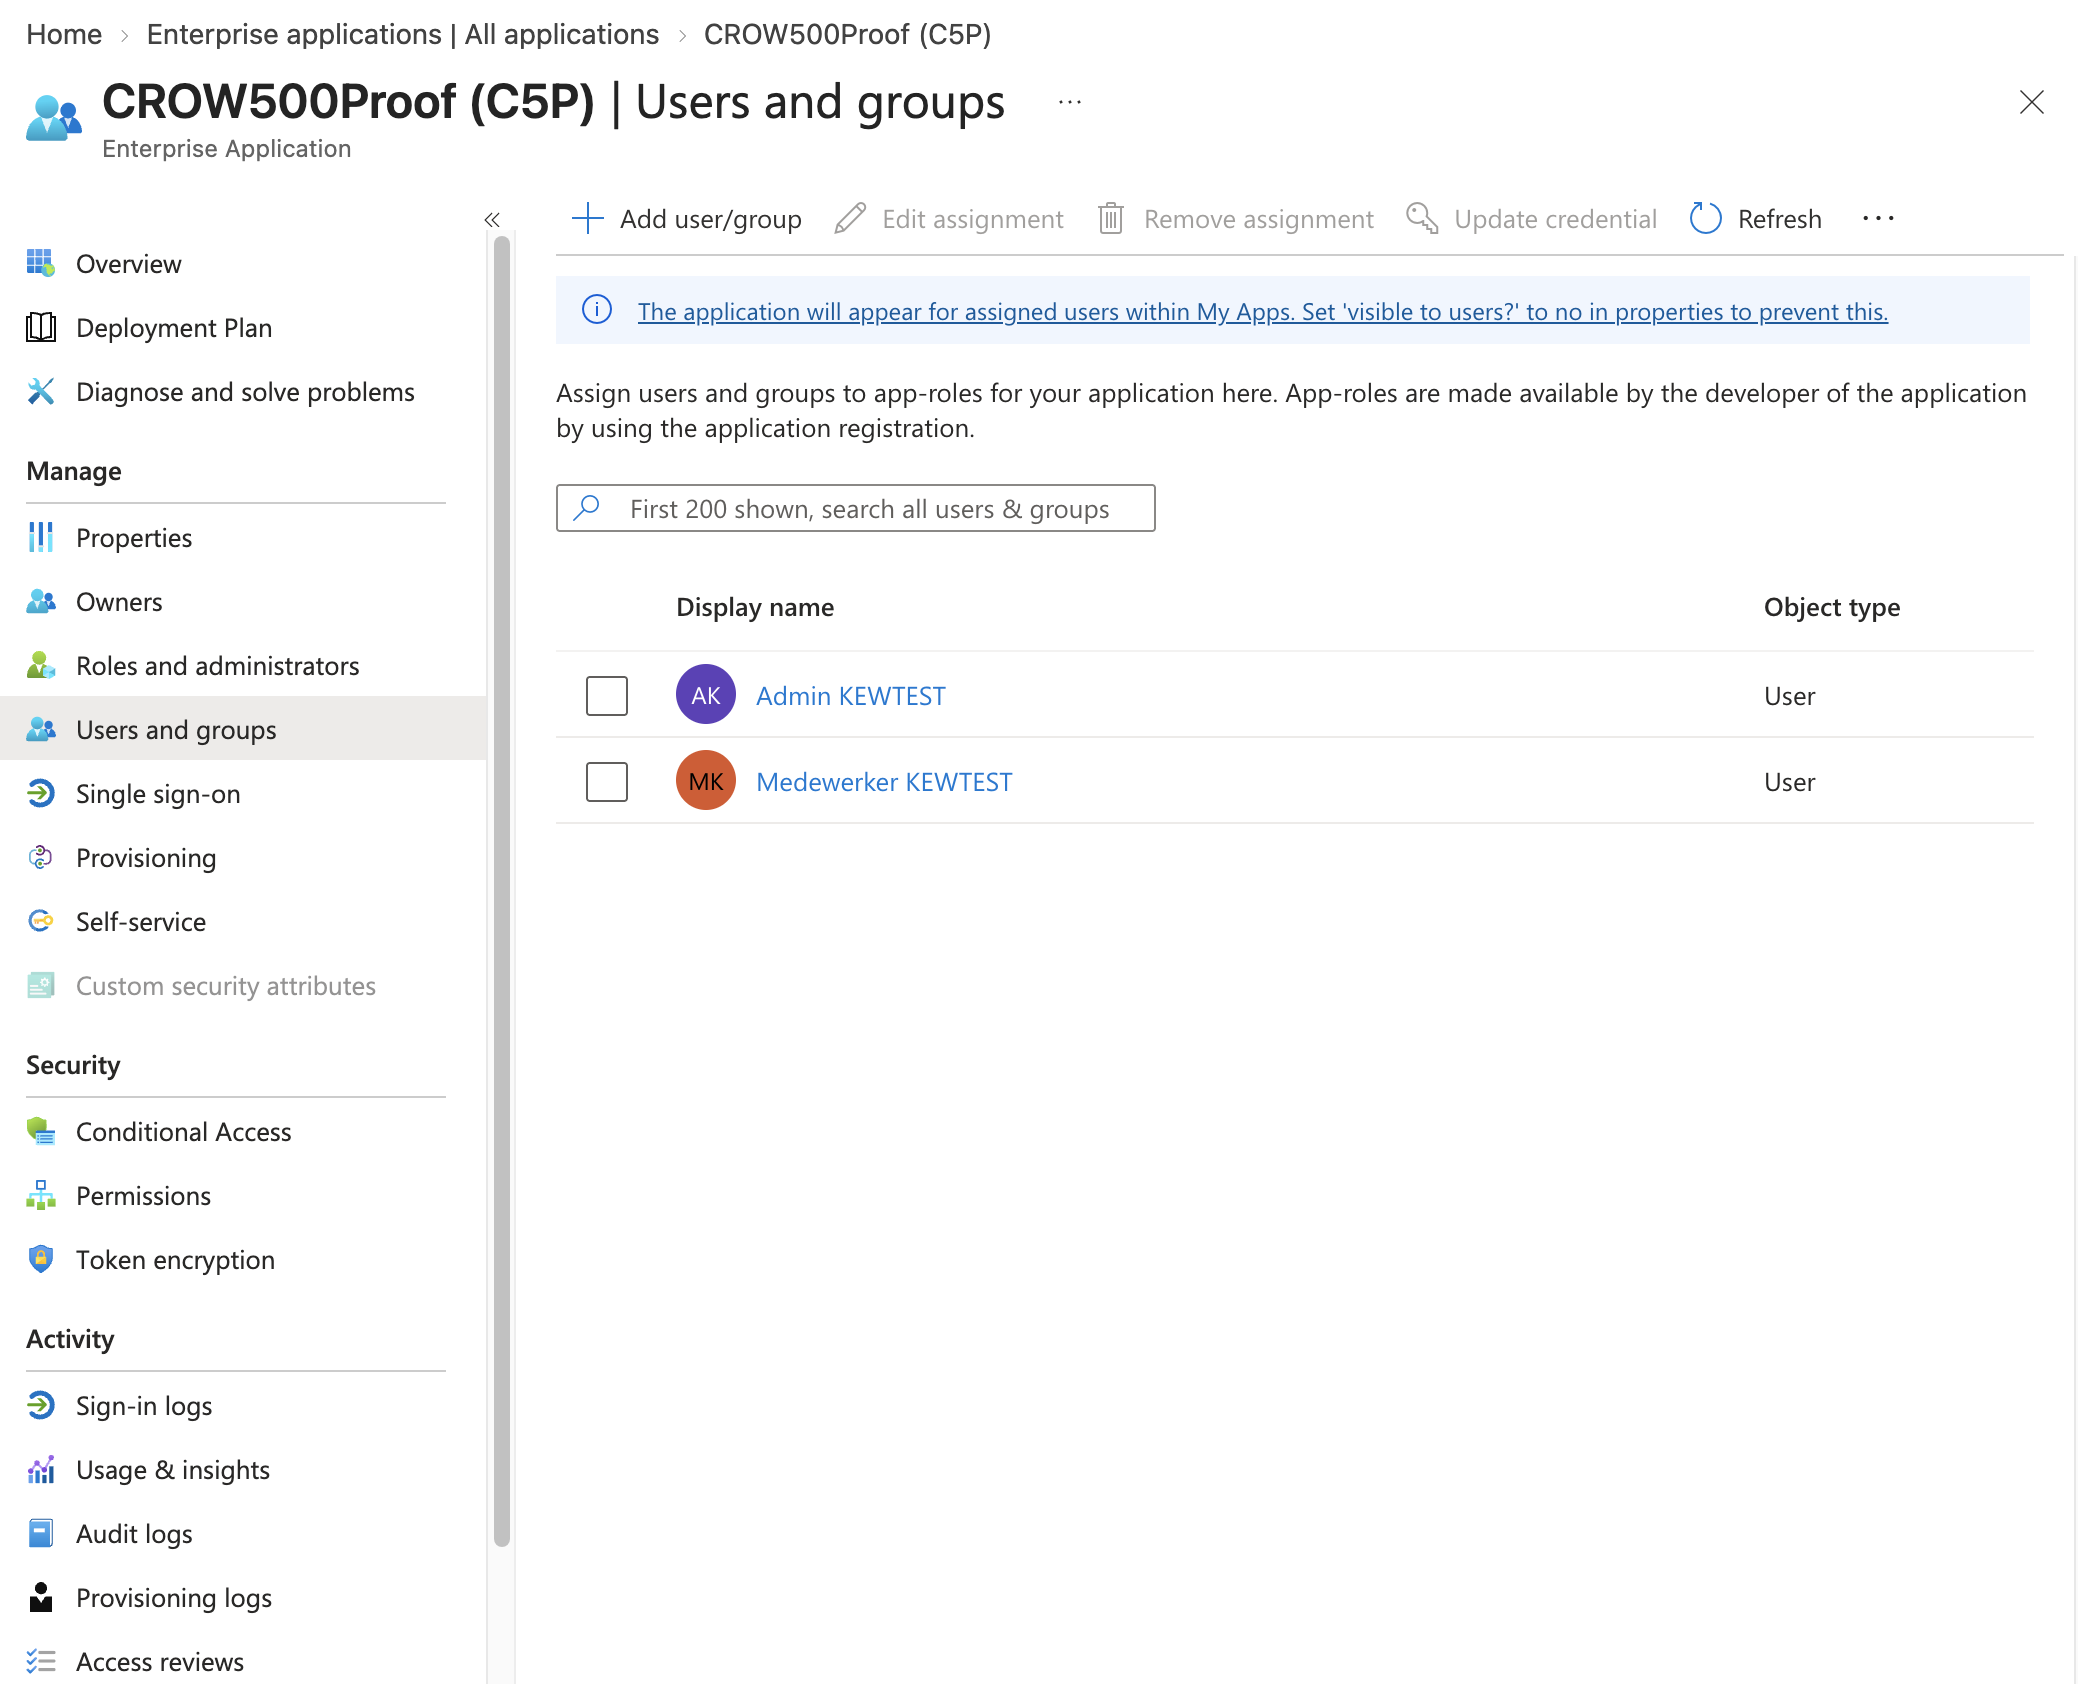Close the Users and groups blade
Viewport: 2078px width, 1684px height.
coord(2032,102)
